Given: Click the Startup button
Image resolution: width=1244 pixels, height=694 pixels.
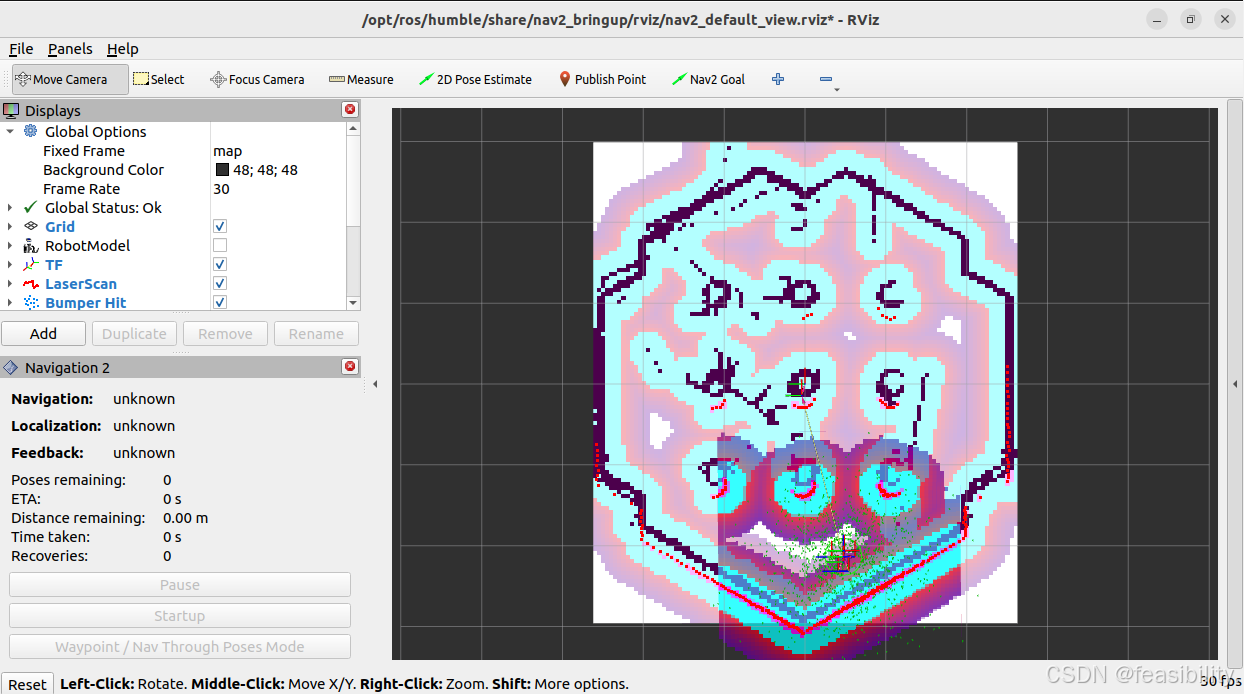Looking at the screenshot, I should (x=180, y=615).
